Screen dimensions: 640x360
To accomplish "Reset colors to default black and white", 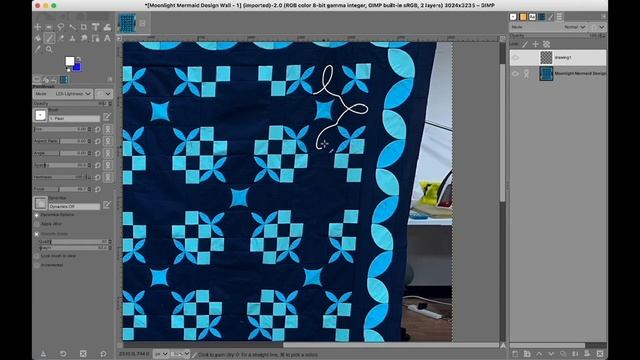I will 68,69.
